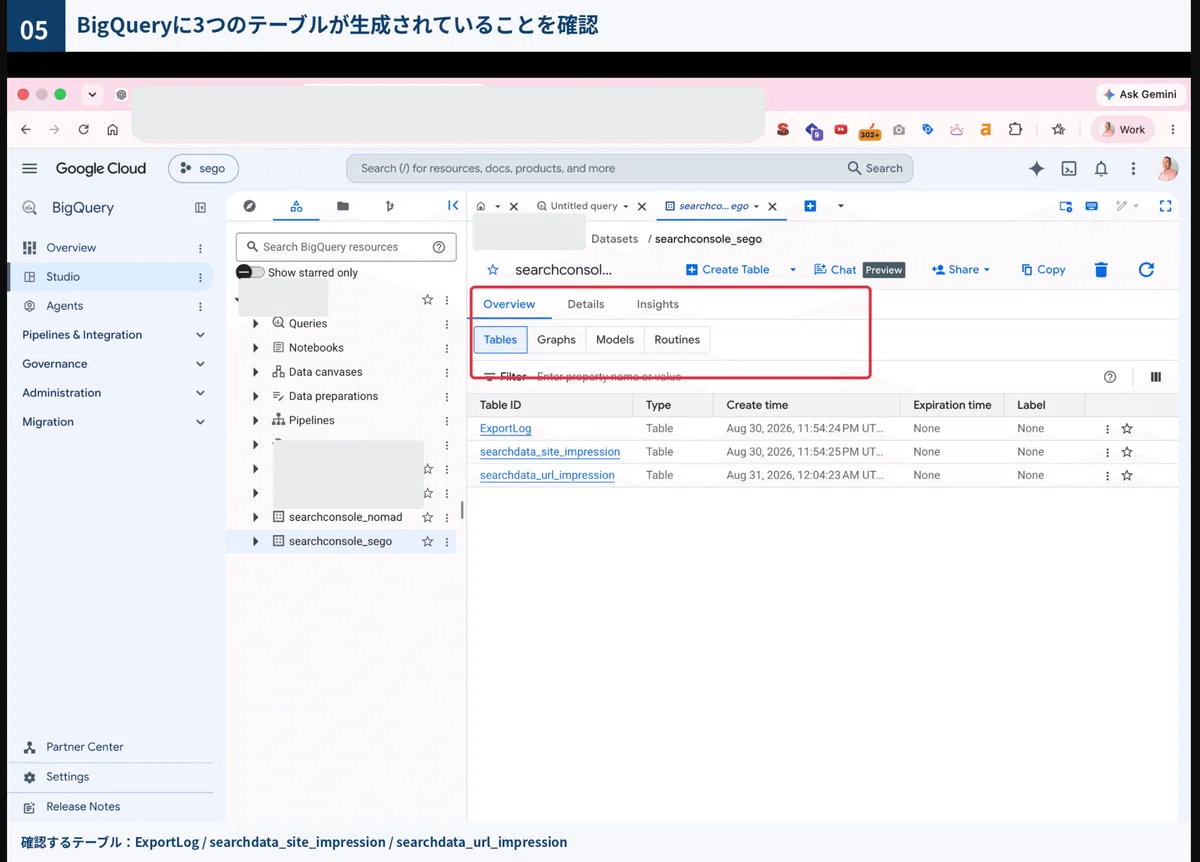Open the Create Table dropdown arrow

point(793,270)
